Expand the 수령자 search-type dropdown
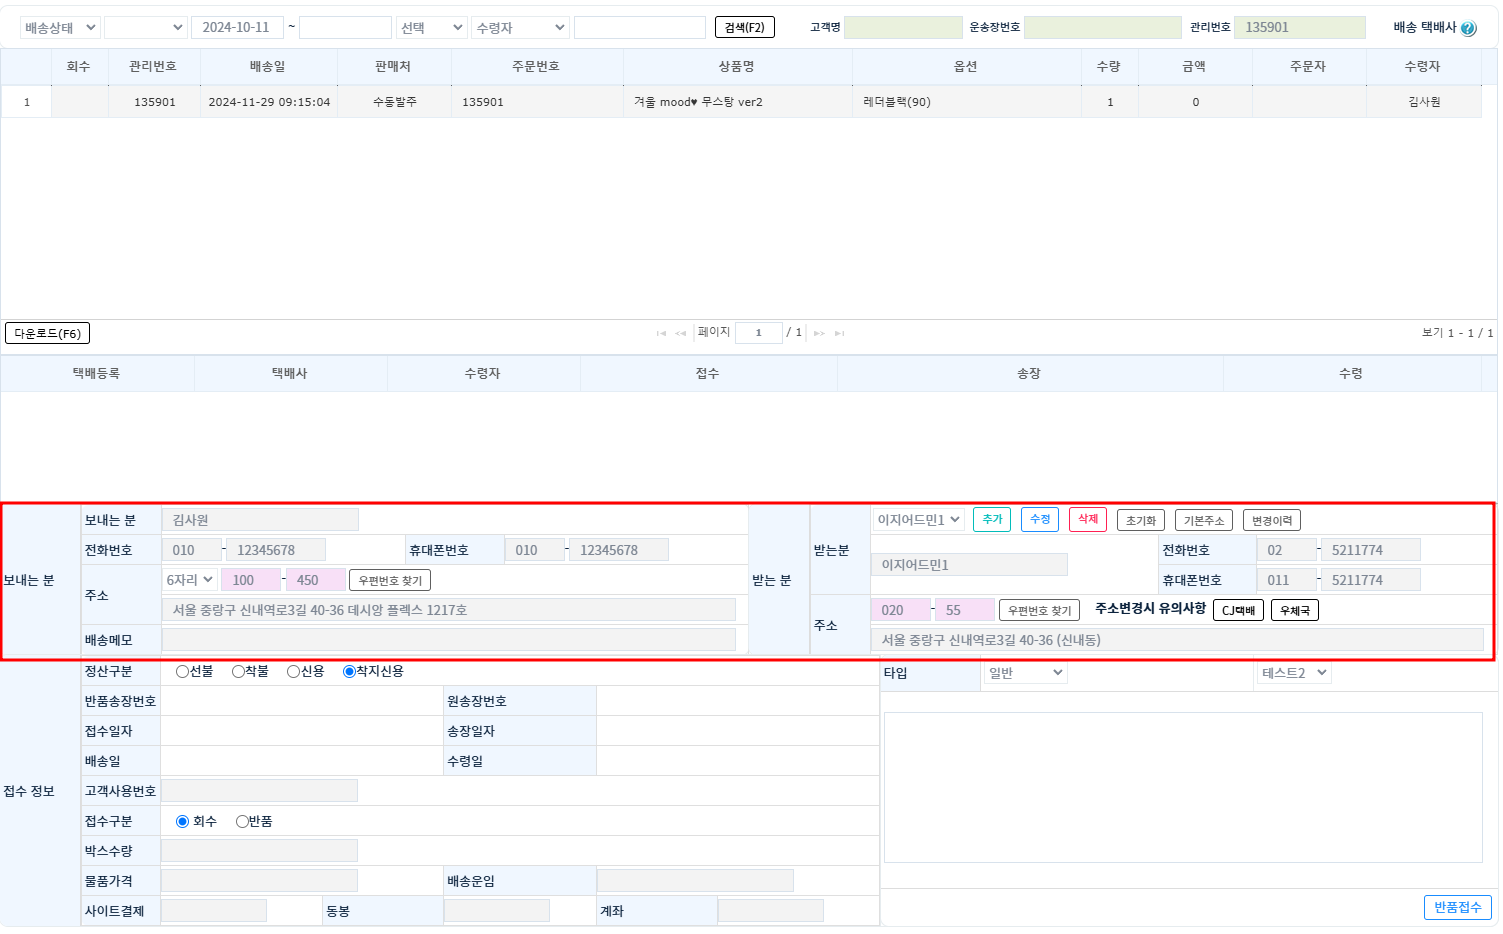 click(x=520, y=28)
